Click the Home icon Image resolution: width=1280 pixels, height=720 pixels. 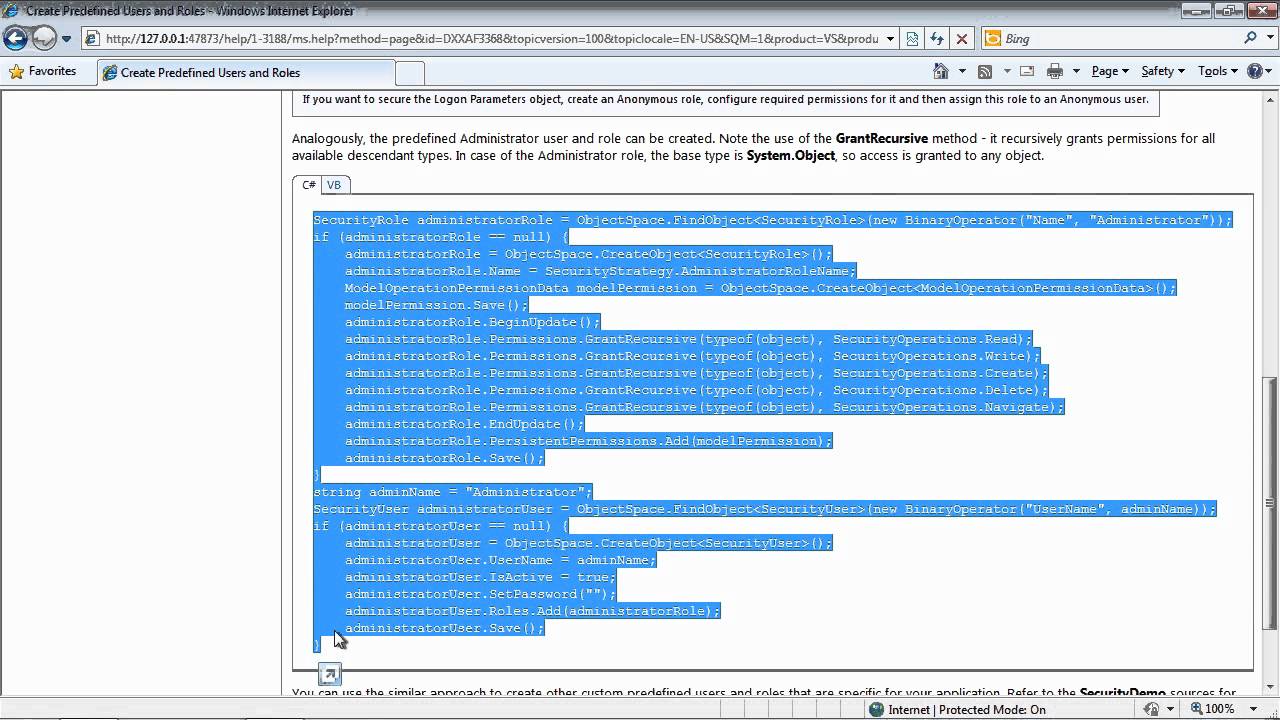(x=941, y=71)
